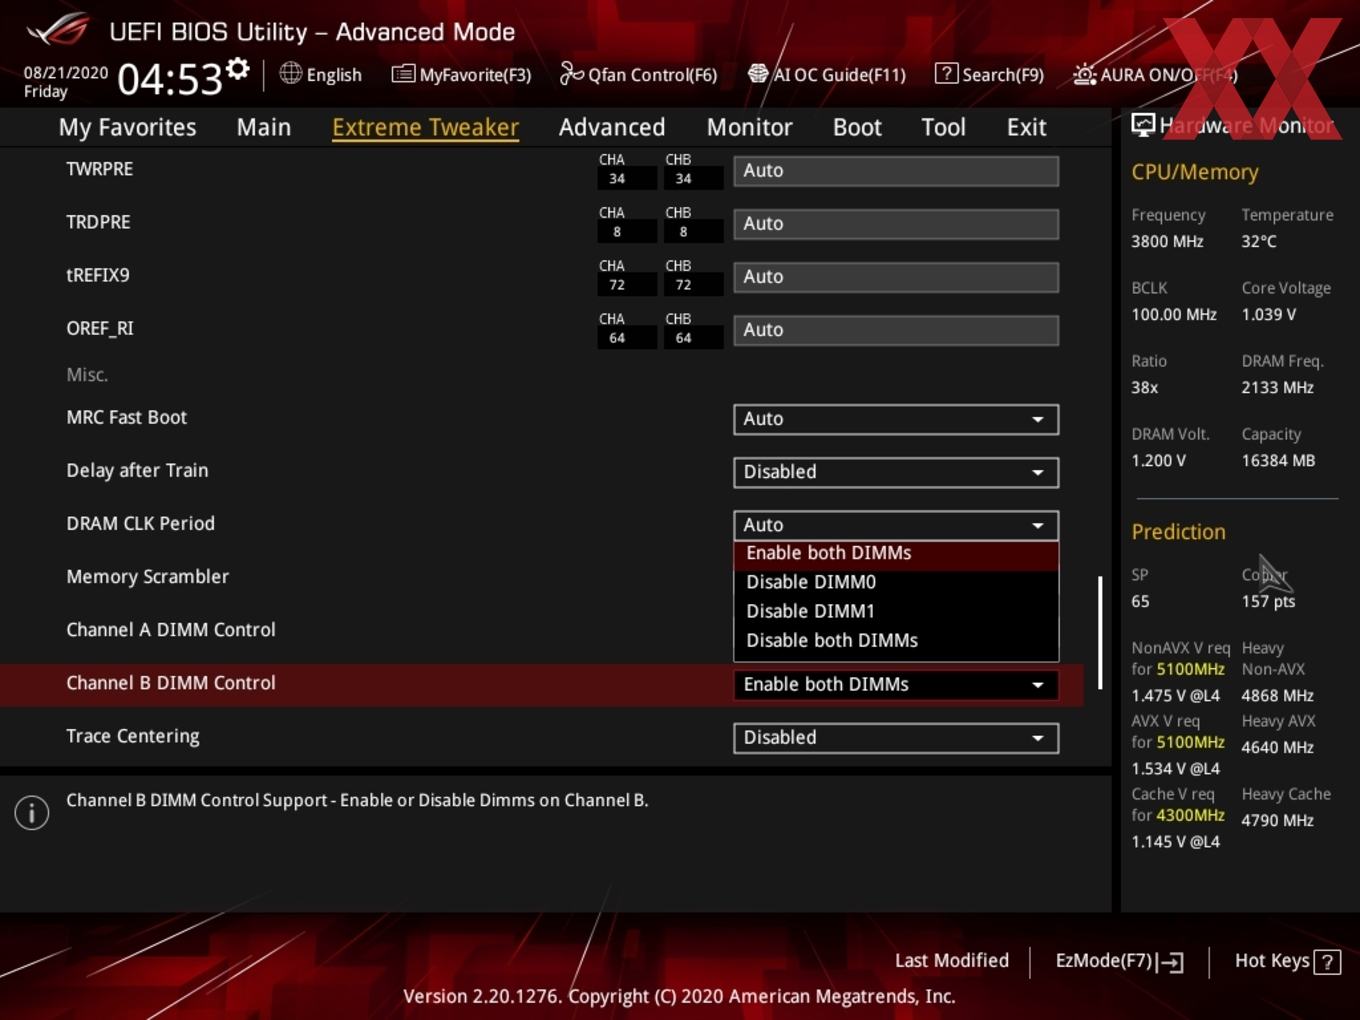This screenshot has width=1360, height=1020.
Task: Select the Delay after Train label
Action: pyautogui.click(x=137, y=470)
